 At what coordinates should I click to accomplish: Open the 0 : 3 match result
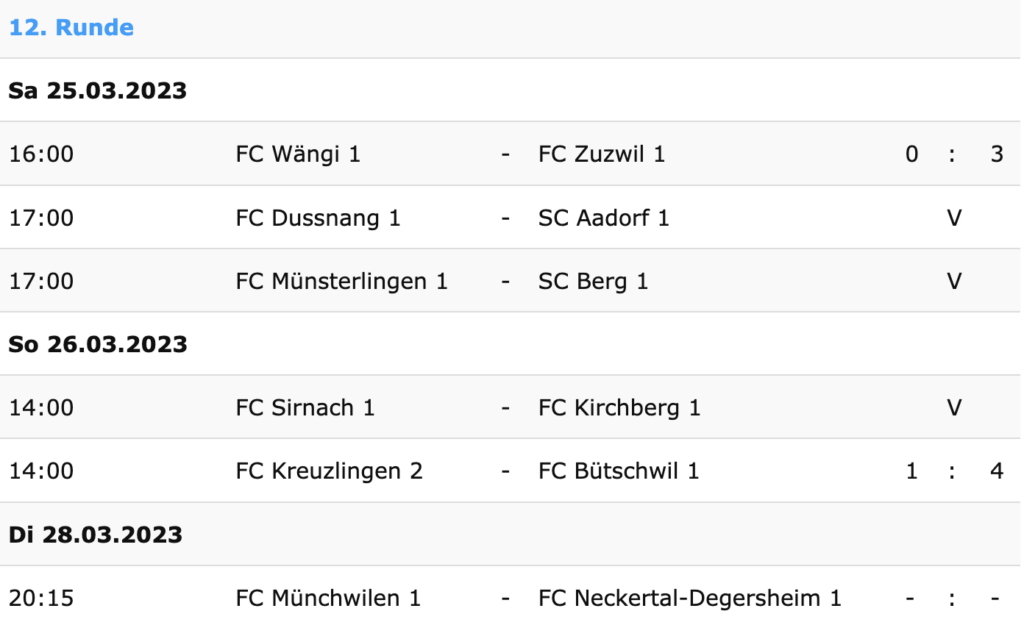click(954, 154)
